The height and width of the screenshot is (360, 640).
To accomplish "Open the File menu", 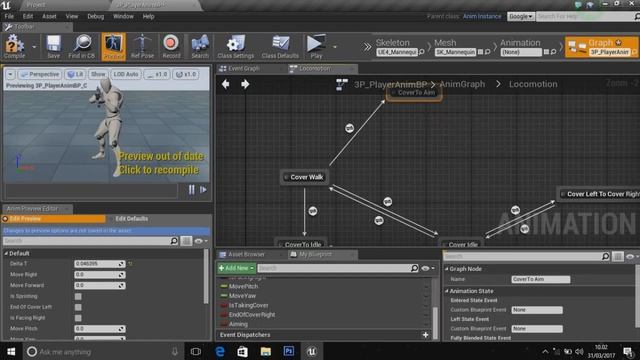I will click(9, 16).
